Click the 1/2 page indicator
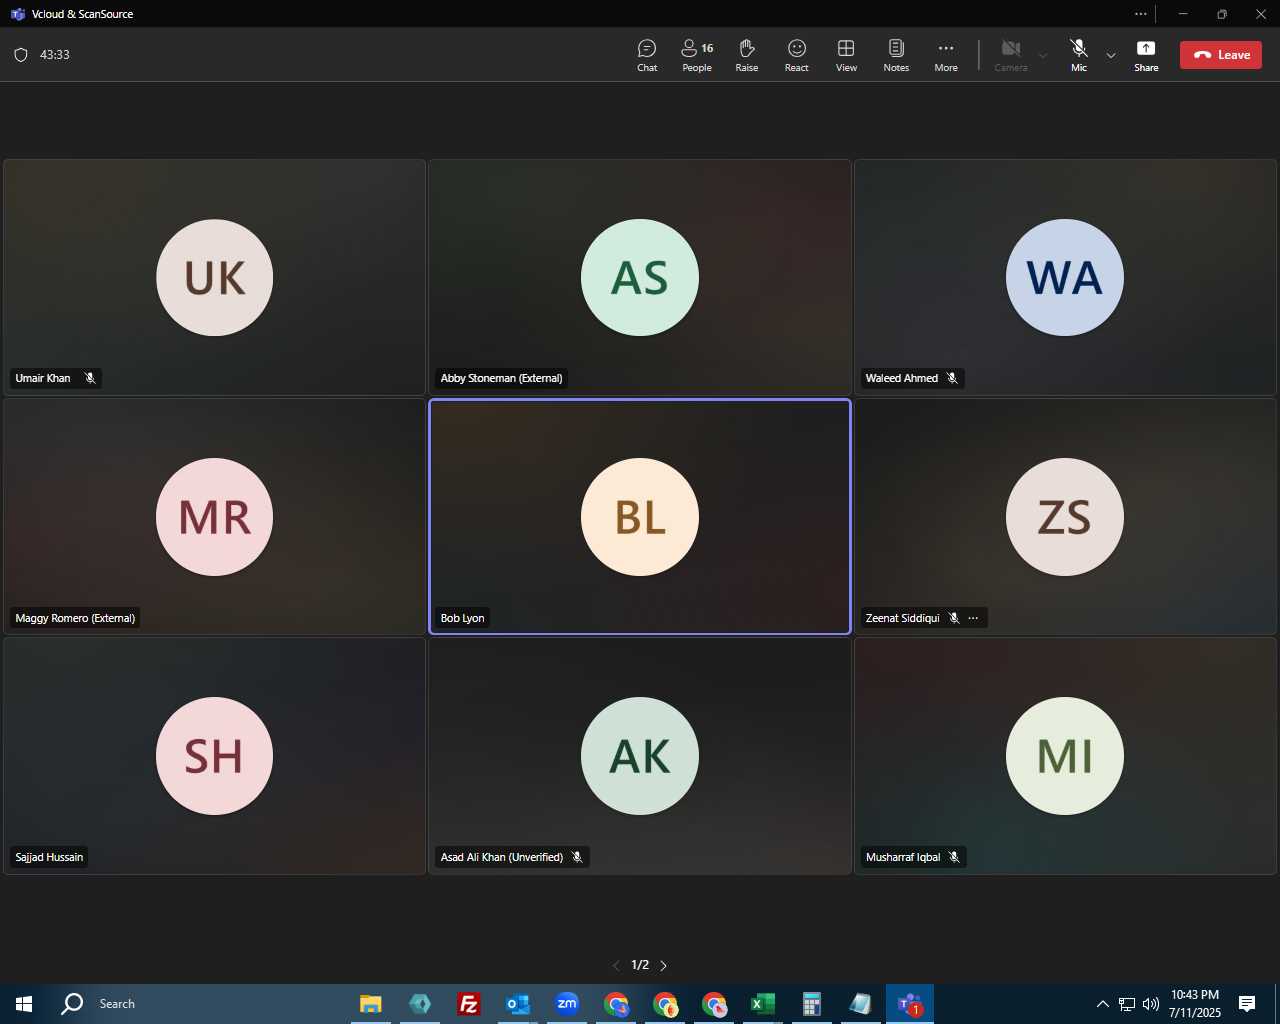Image resolution: width=1280 pixels, height=1024 pixels. click(x=640, y=965)
